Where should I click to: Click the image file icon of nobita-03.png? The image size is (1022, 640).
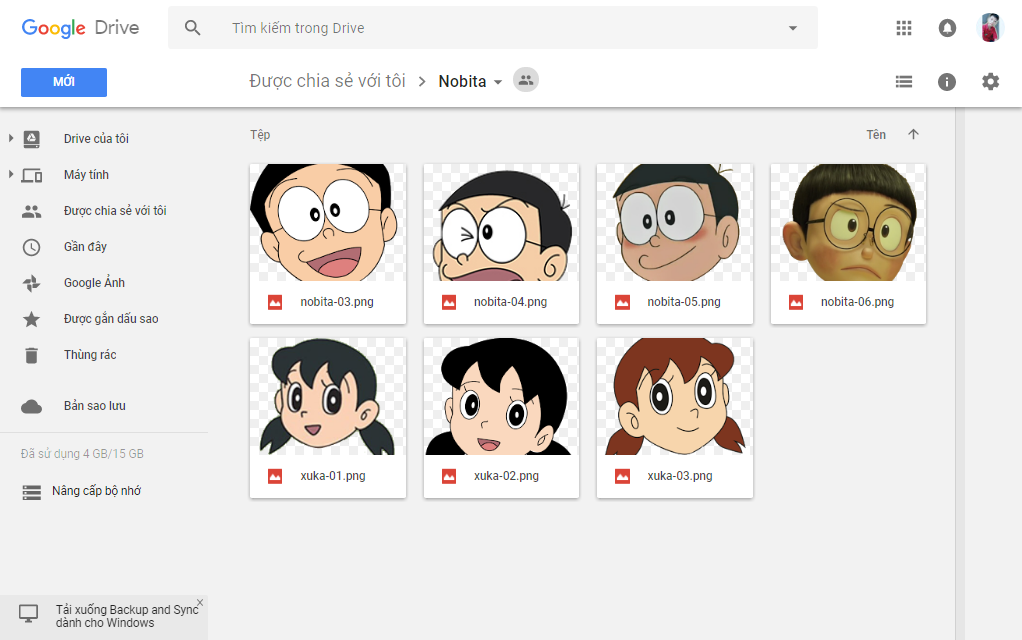click(275, 302)
